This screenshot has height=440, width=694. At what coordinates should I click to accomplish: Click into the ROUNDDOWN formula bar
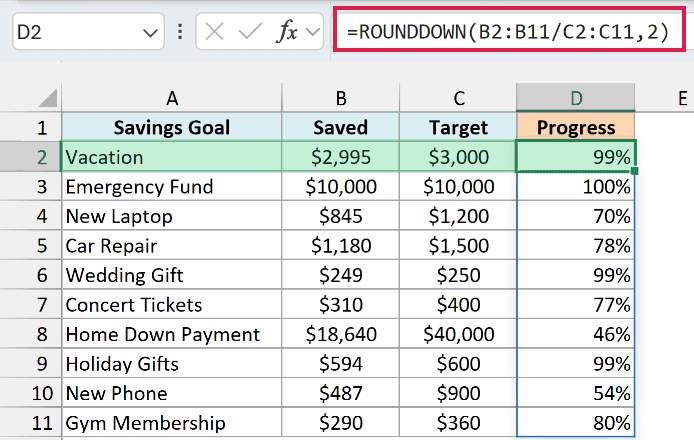coord(509,31)
